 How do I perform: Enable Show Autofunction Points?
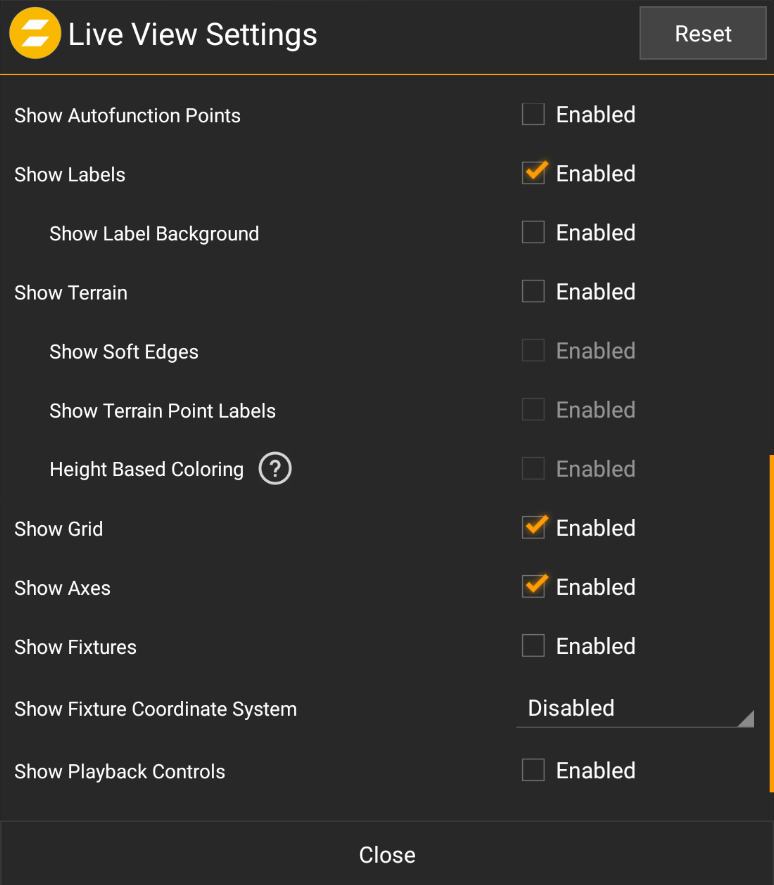click(533, 114)
